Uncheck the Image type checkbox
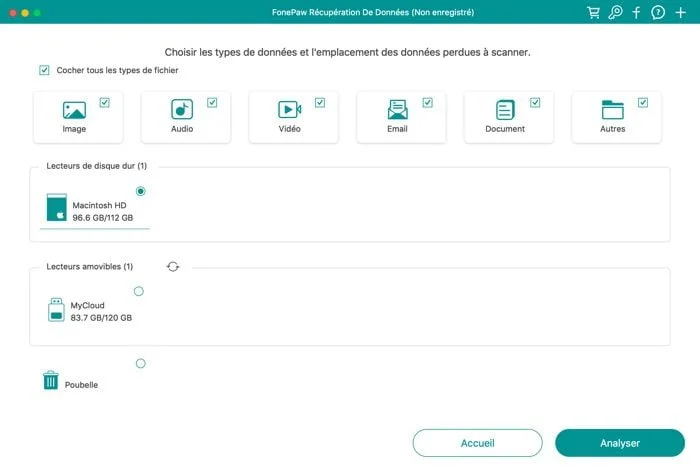The height and width of the screenshot is (473, 700). [104, 103]
